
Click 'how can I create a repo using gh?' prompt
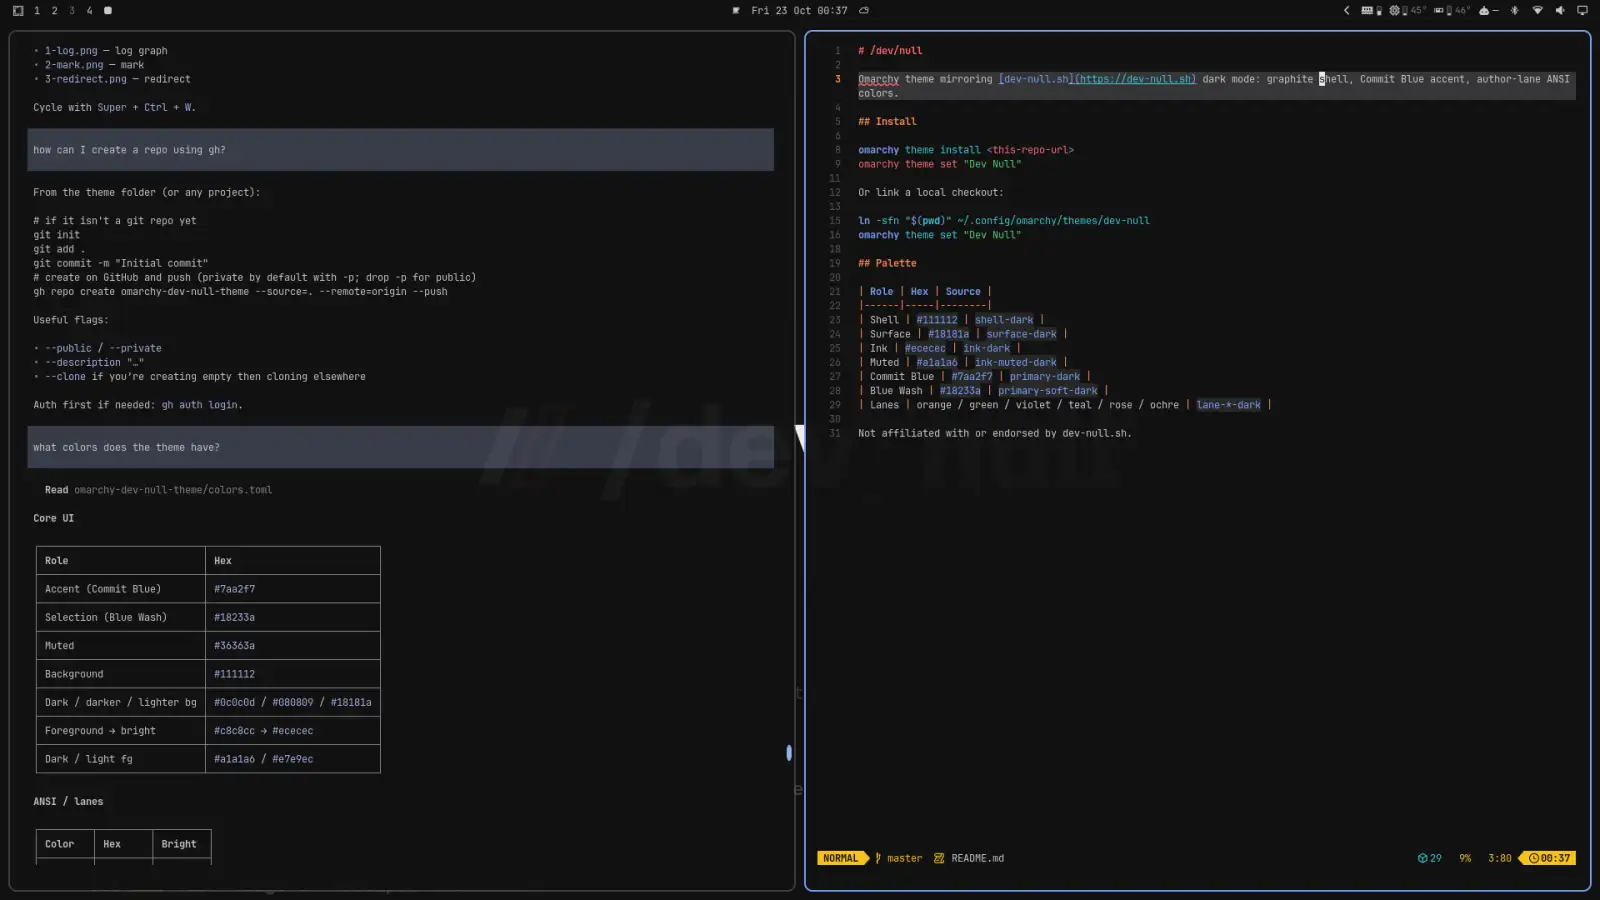click(400, 150)
